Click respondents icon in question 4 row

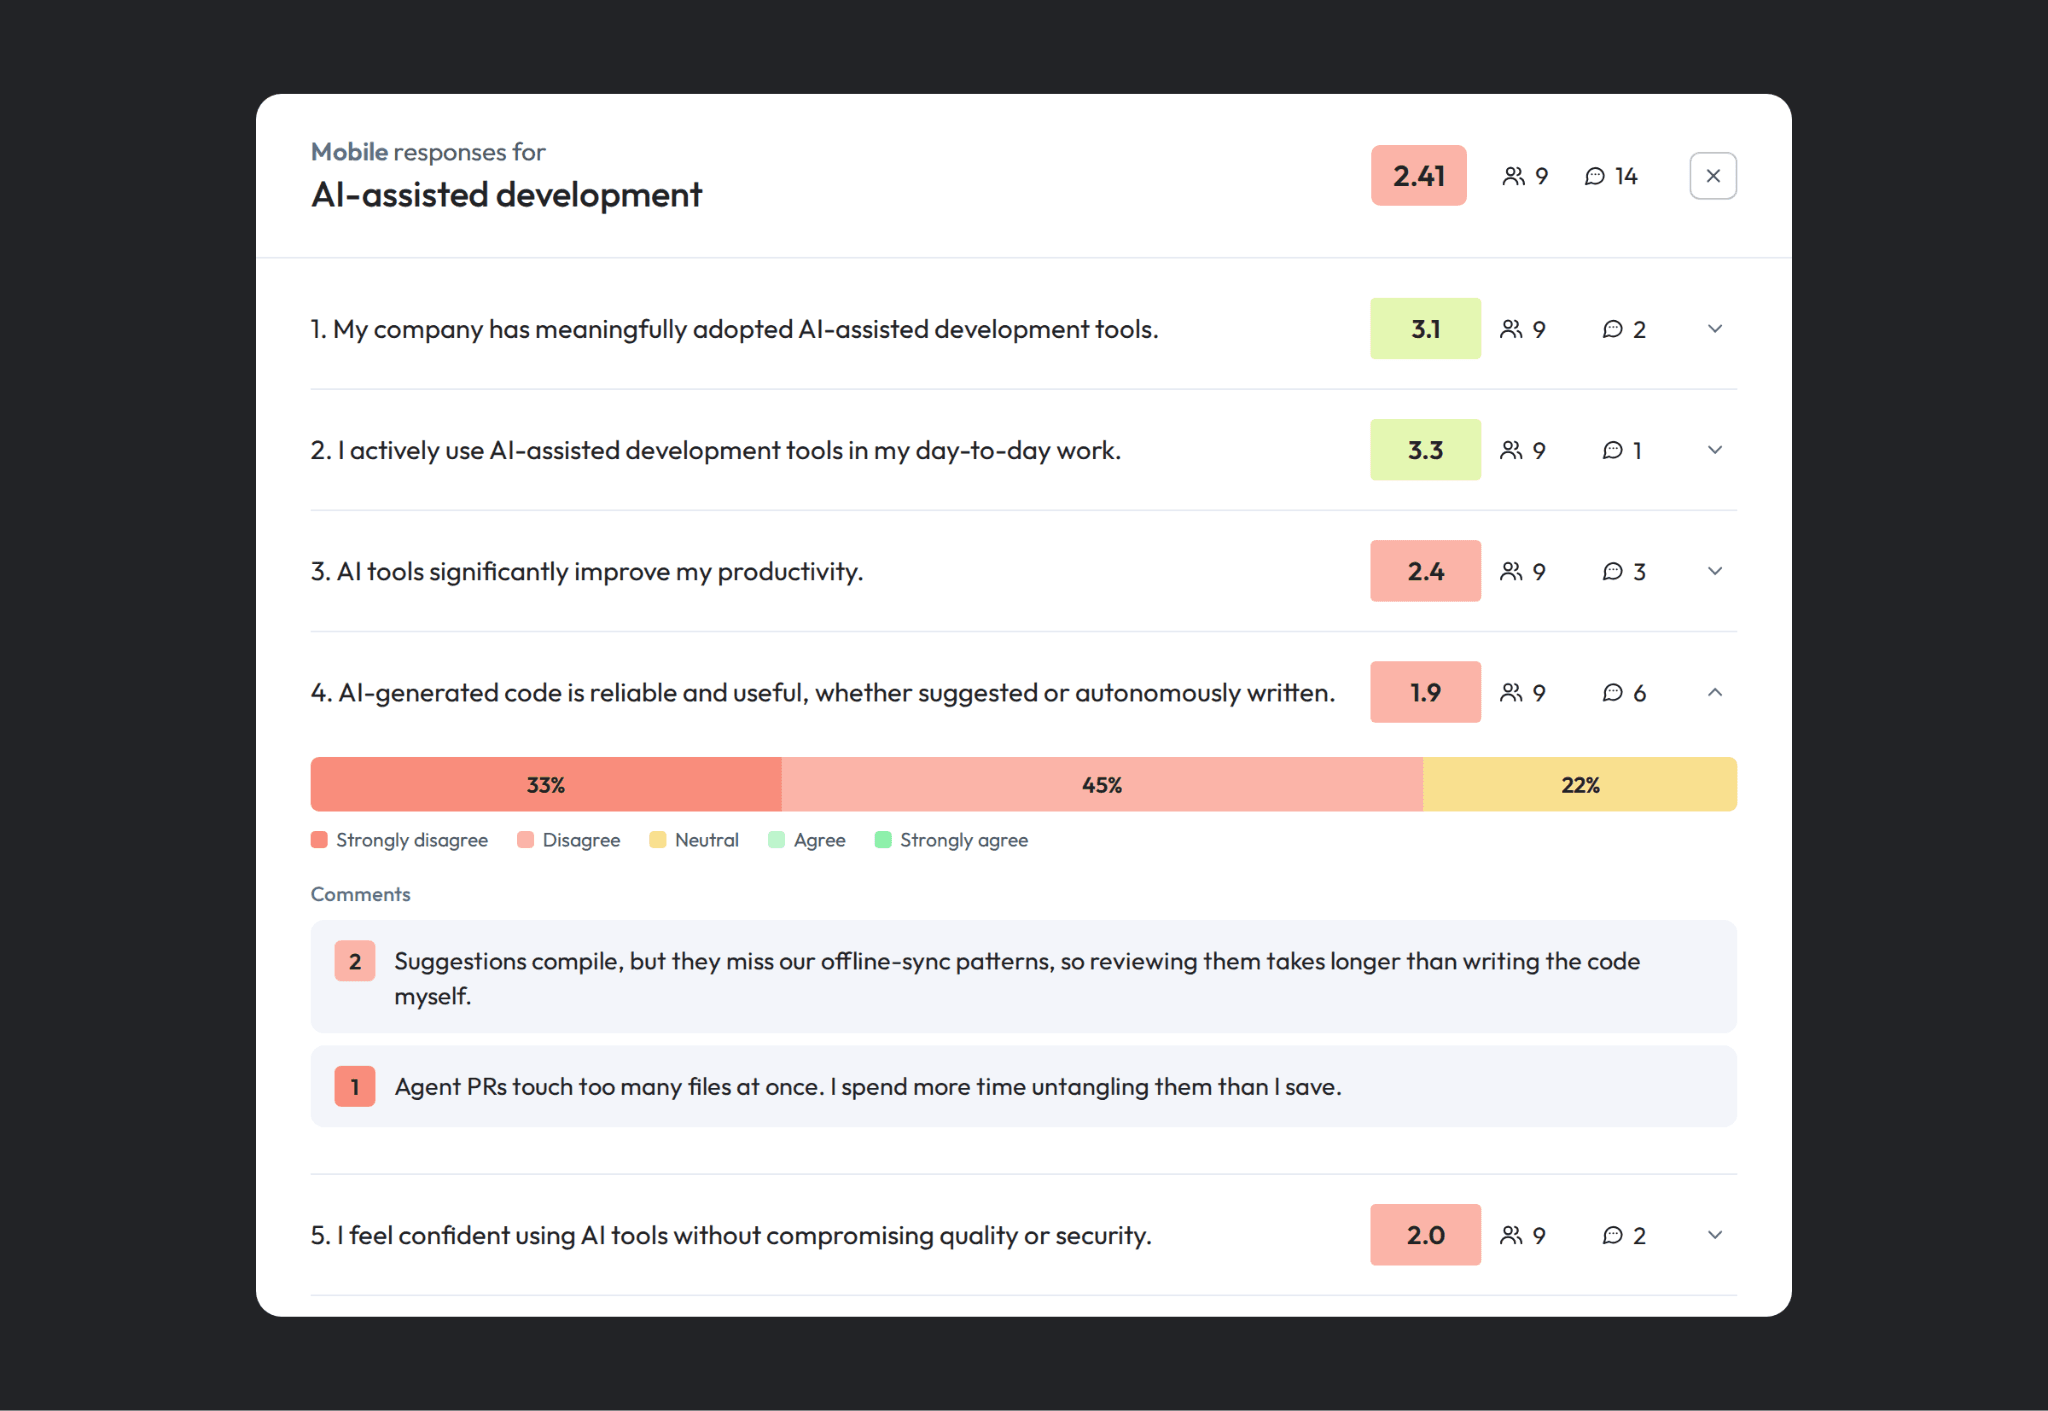pos(1511,692)
